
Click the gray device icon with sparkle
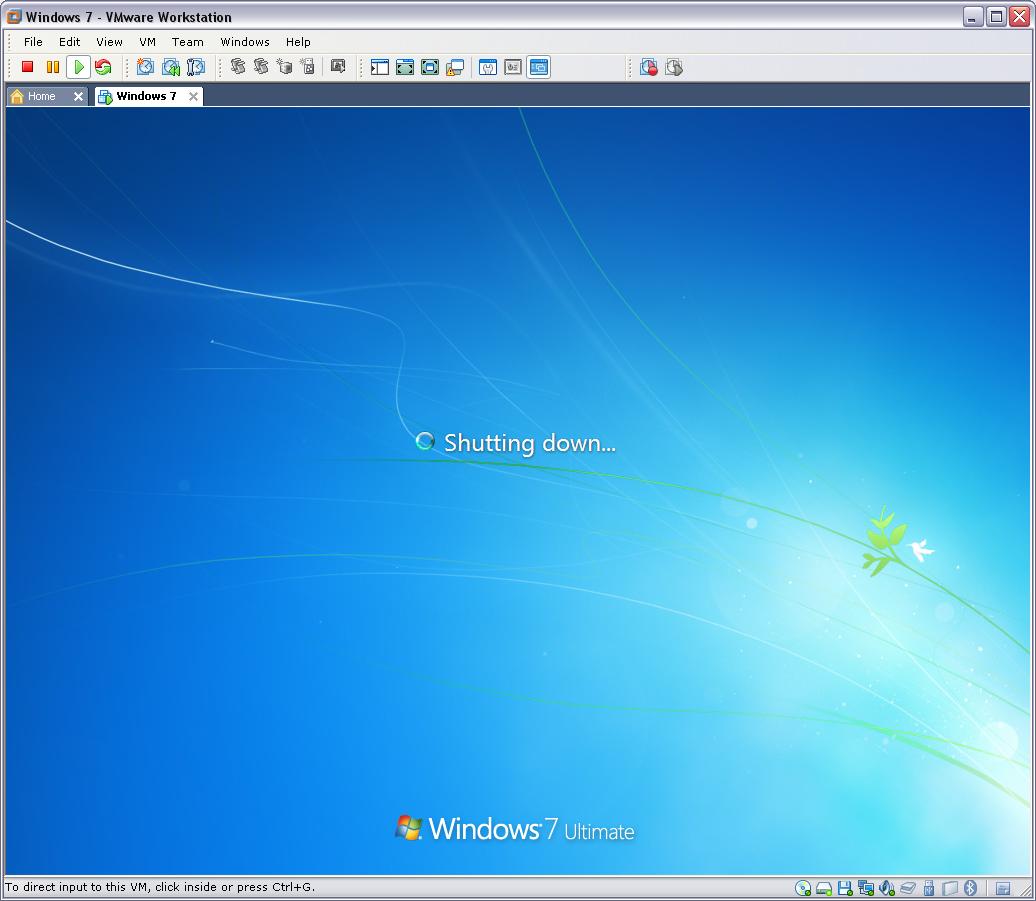pyautogui.click(x=307, y=66)
